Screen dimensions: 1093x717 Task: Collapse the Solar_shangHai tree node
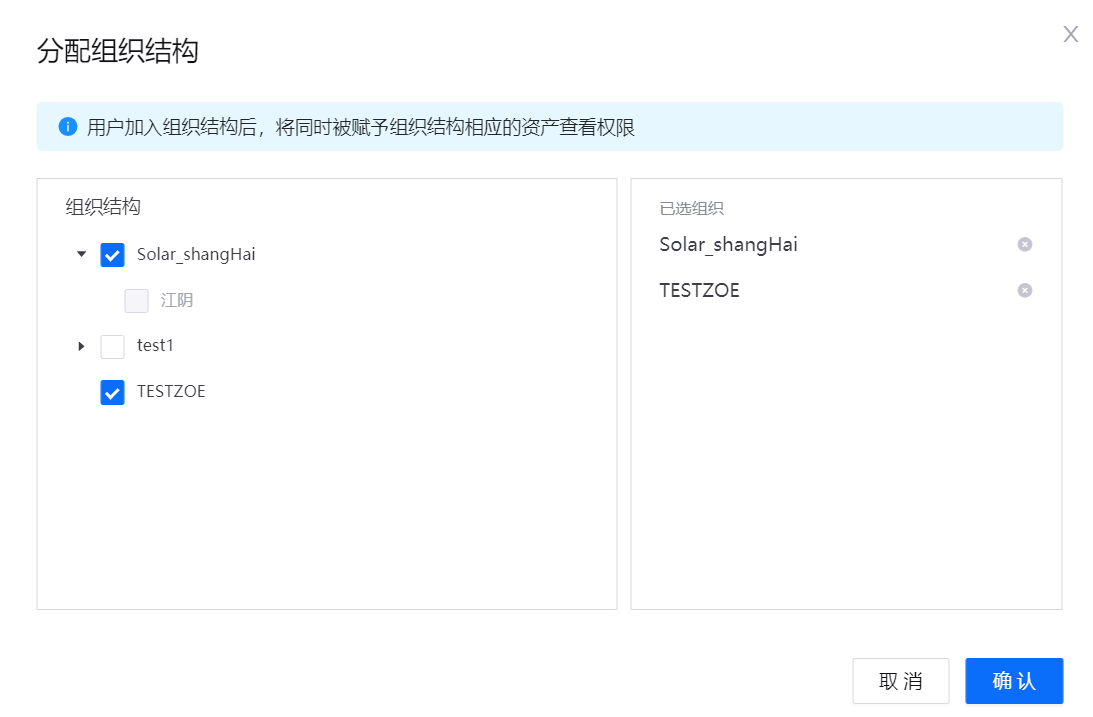82,255
